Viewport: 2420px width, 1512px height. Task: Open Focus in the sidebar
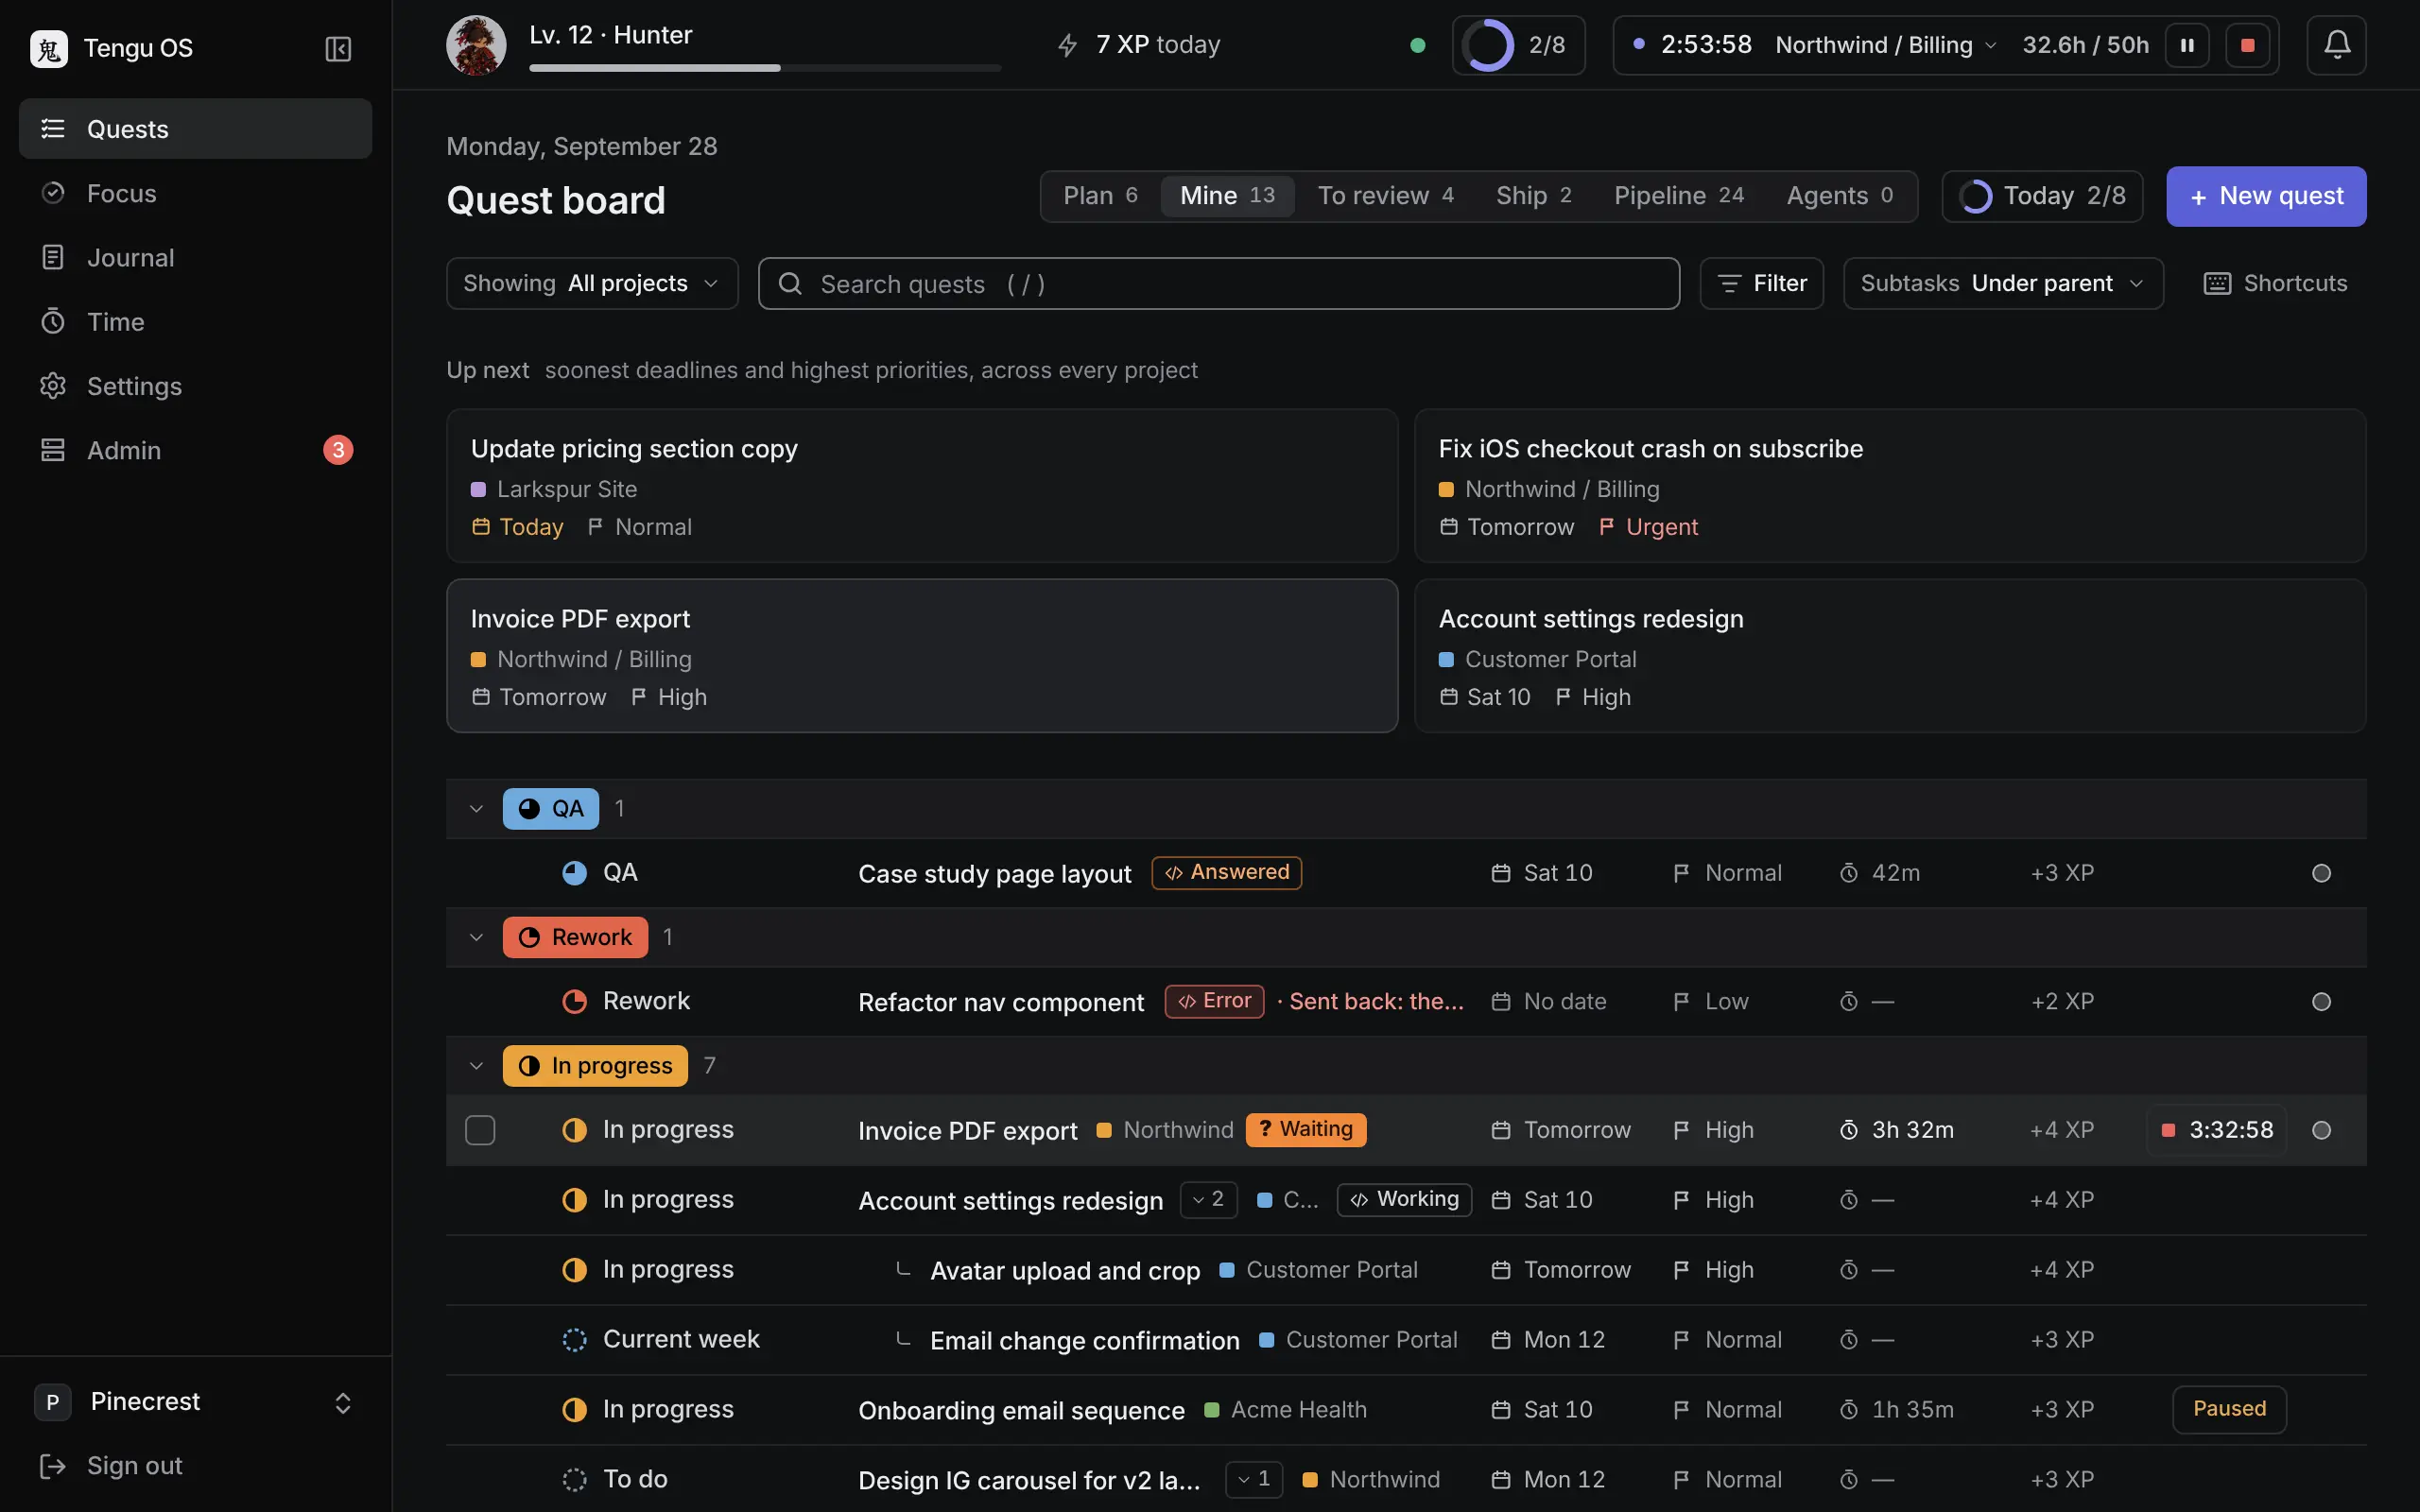pyautogui.click(x=196, y=193)
